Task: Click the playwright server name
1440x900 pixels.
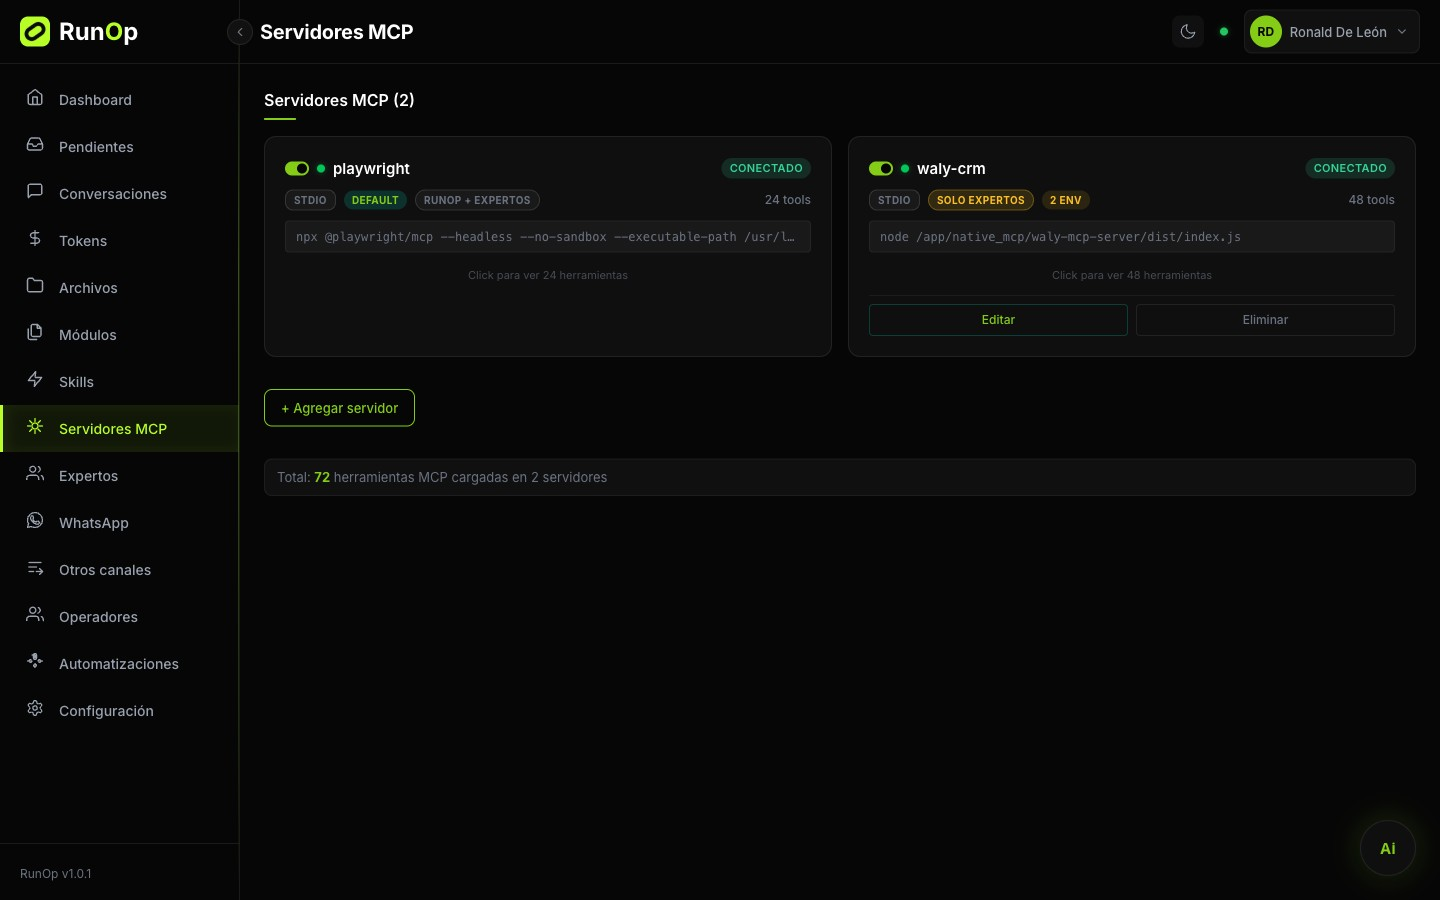Action: (x=371, y=169)
